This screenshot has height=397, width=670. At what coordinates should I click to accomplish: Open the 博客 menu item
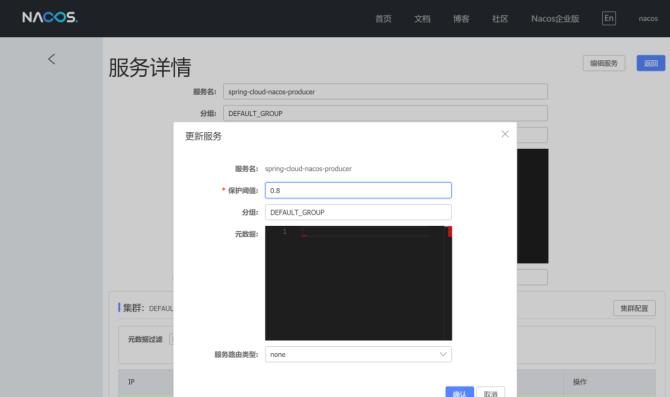pos(461,19)
